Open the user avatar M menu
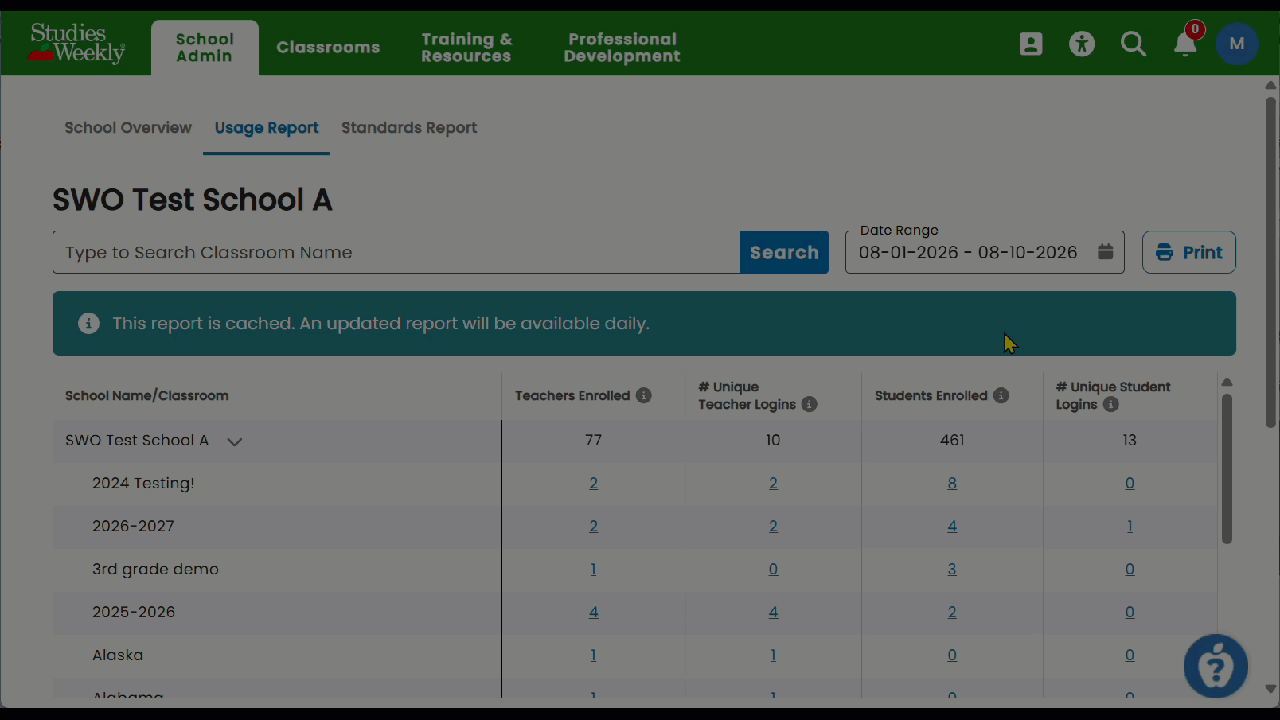The image size is (1280, 720). tap(1237, 44)
